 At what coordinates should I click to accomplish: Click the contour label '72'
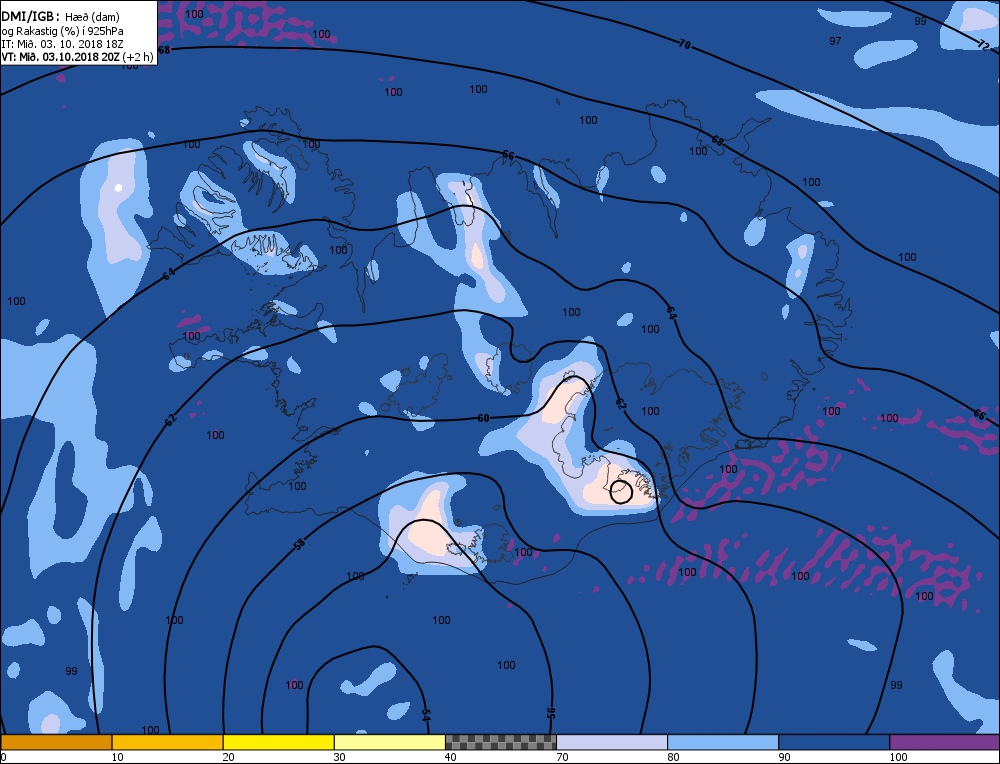pyautogui.click(x=983, y=45)
